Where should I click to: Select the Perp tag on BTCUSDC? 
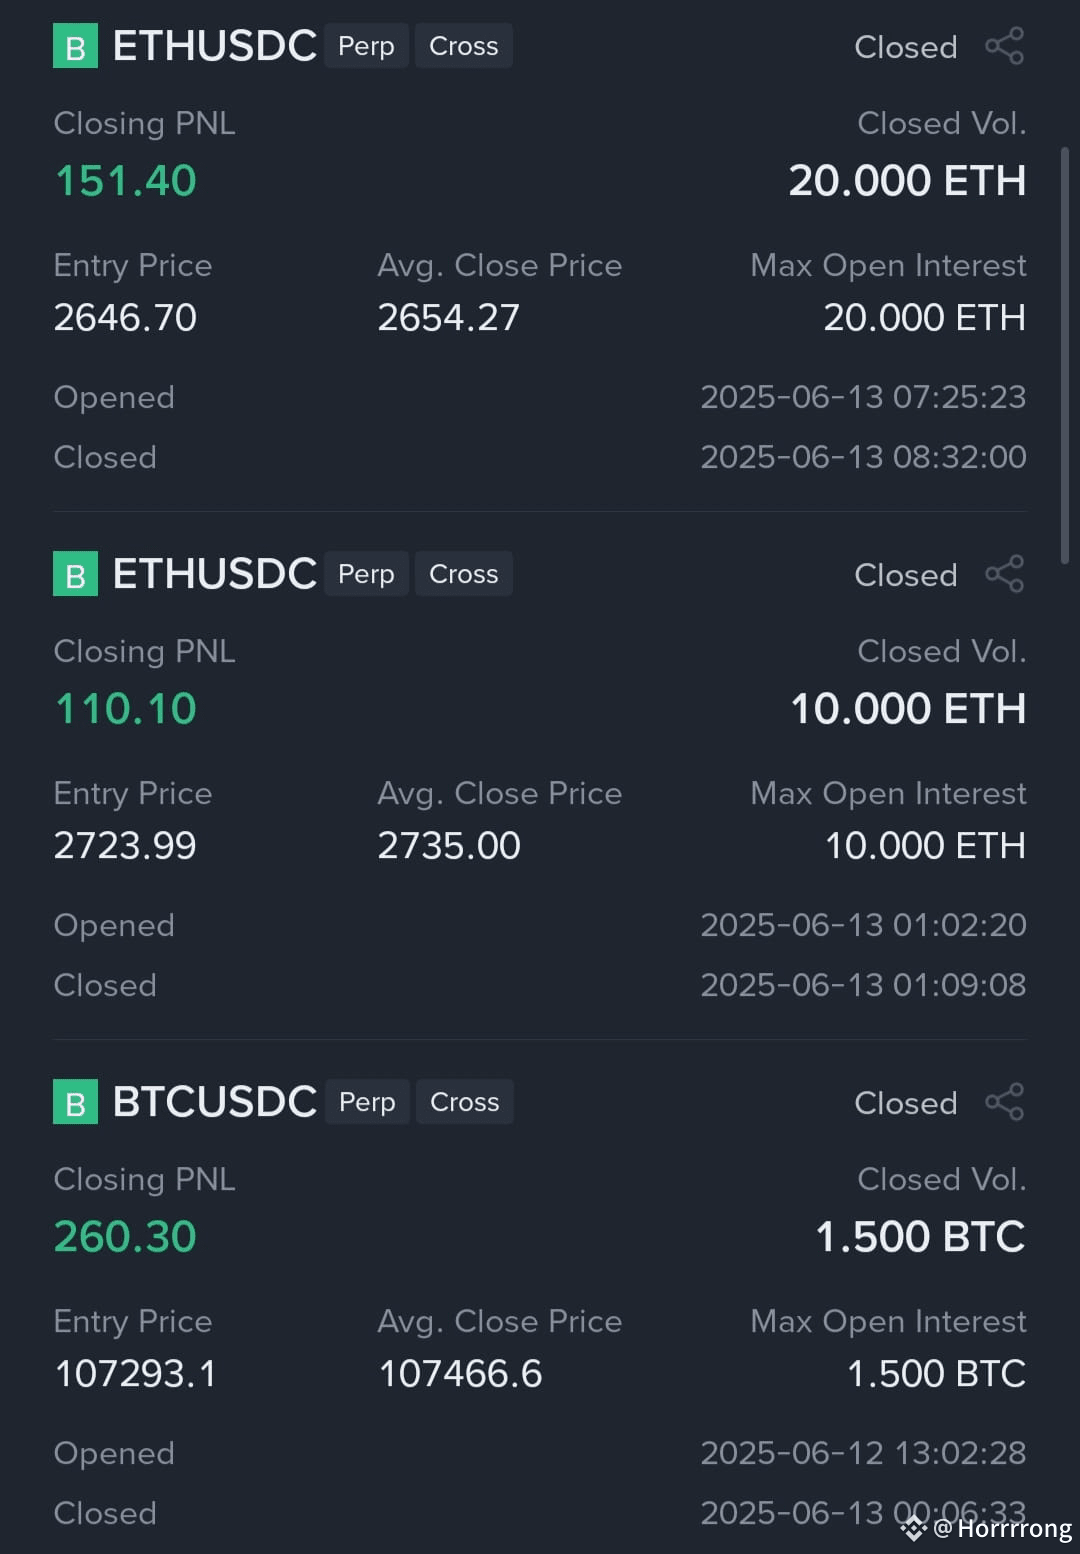click(x=367, y=1102)
